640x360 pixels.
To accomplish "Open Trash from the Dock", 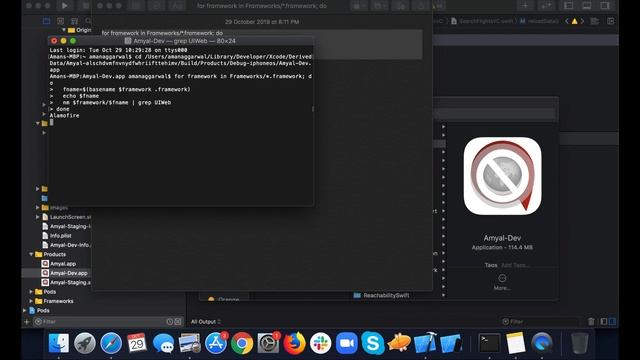I will click(x=579, y=343).
